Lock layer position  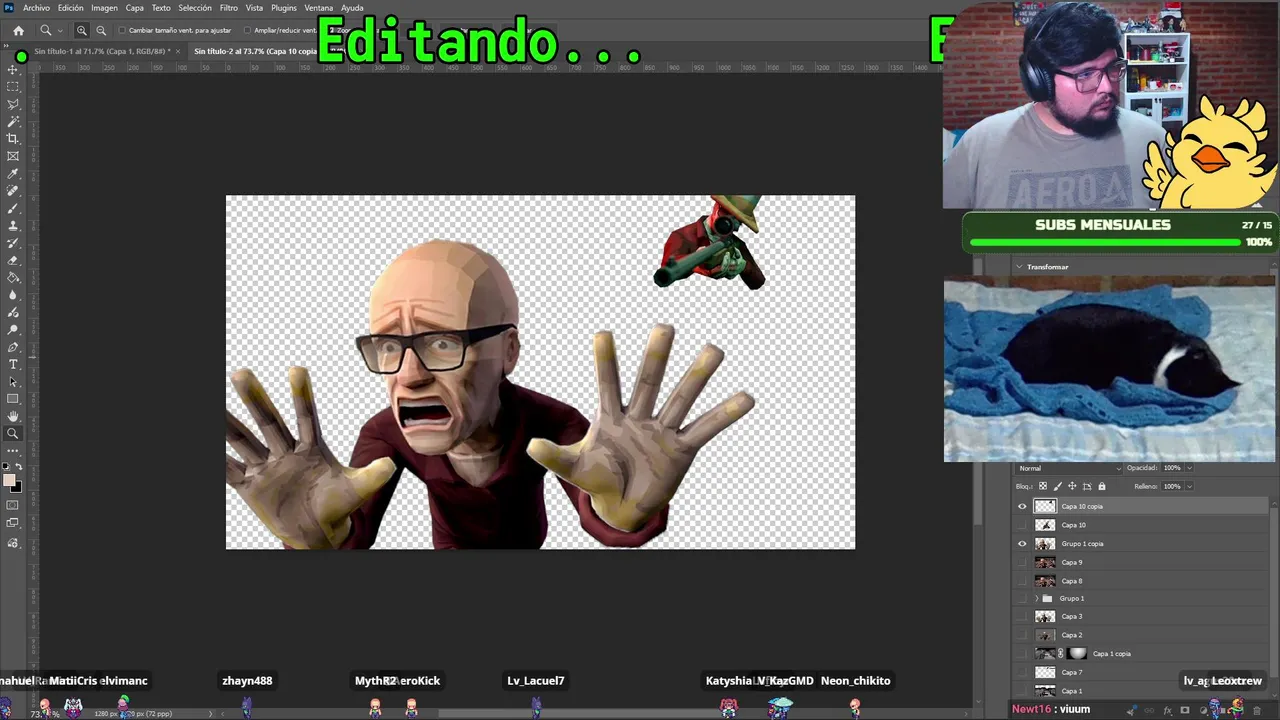click(1072, 486)
